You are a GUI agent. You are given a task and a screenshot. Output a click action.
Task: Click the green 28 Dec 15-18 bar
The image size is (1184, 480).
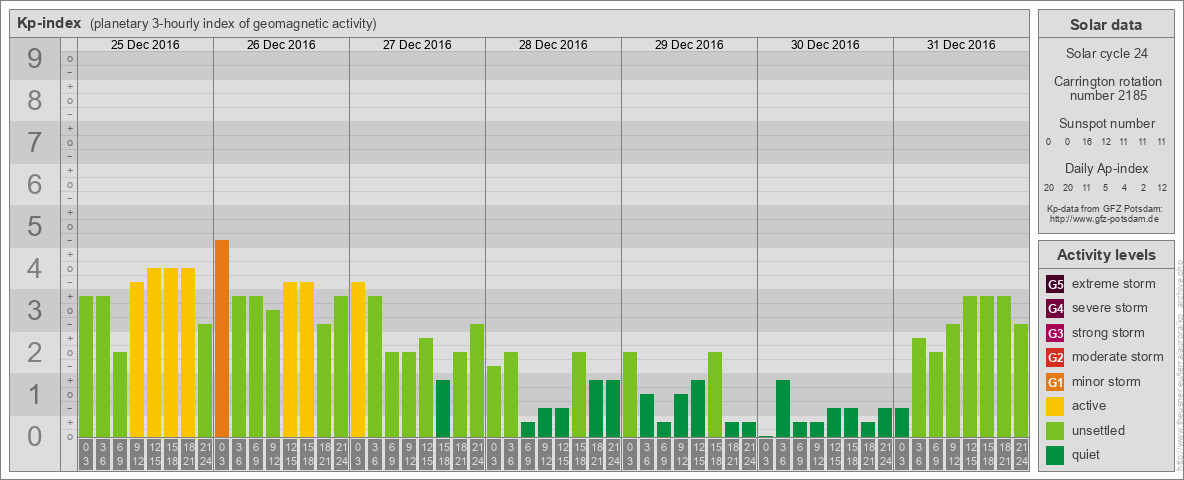pyautogui.click(x=579, y=395)
